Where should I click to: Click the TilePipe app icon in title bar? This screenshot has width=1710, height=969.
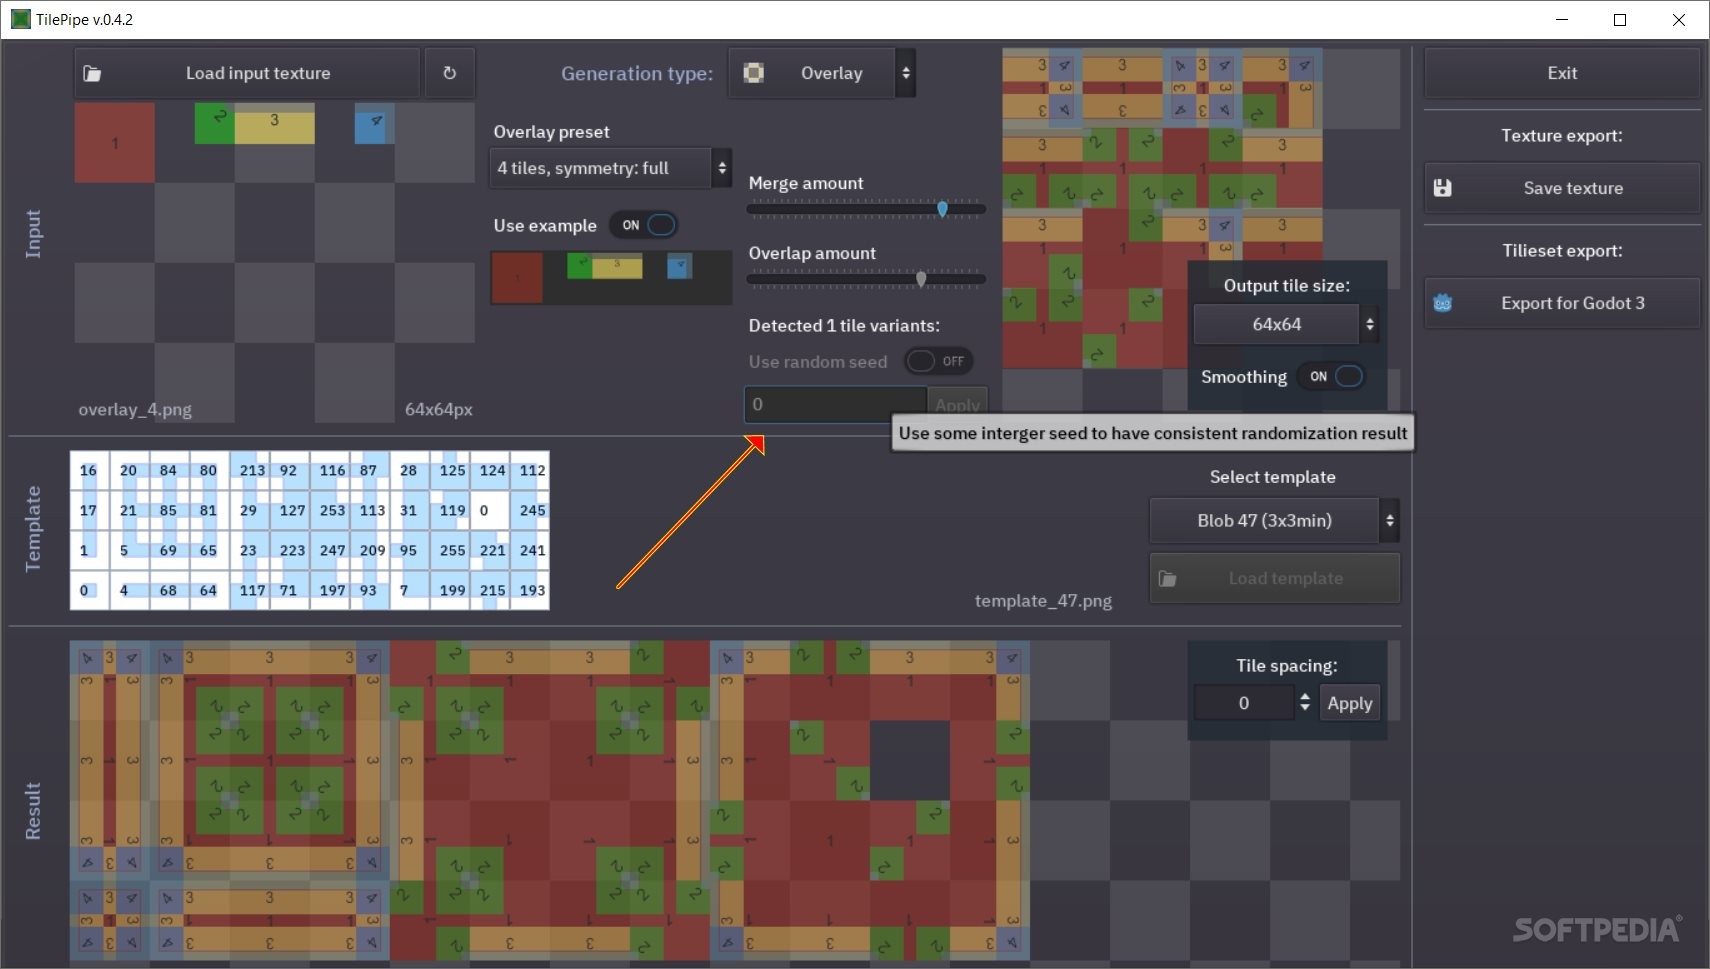point(20,19)
